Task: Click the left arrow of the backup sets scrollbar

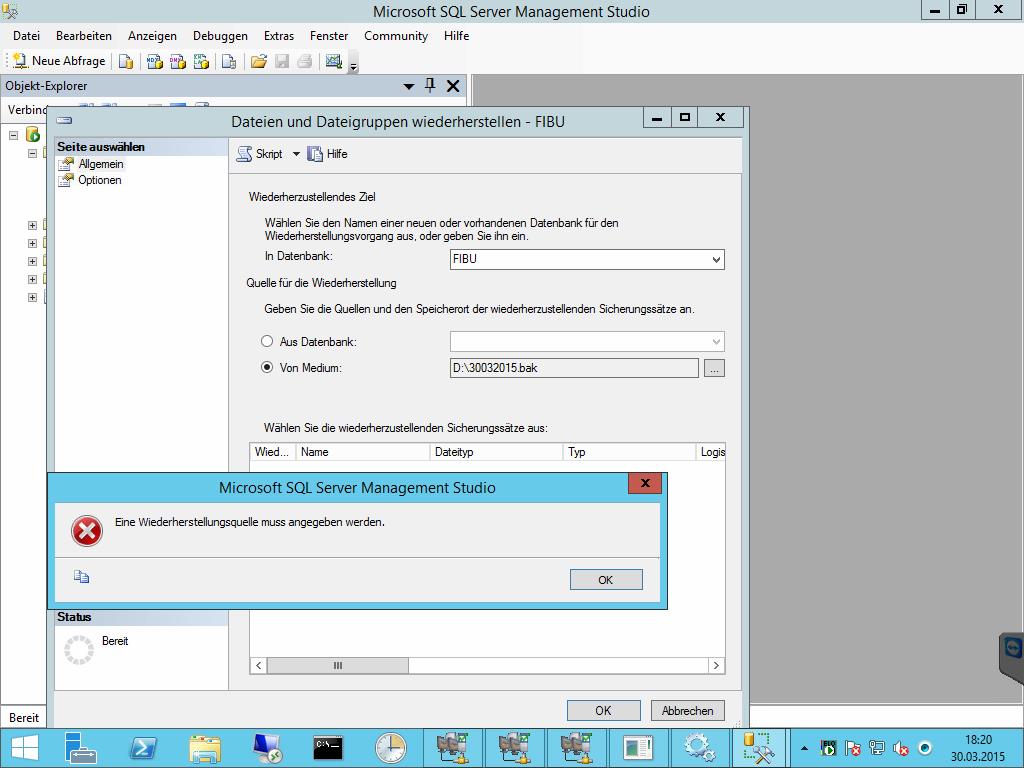Action: pos(259,665)
